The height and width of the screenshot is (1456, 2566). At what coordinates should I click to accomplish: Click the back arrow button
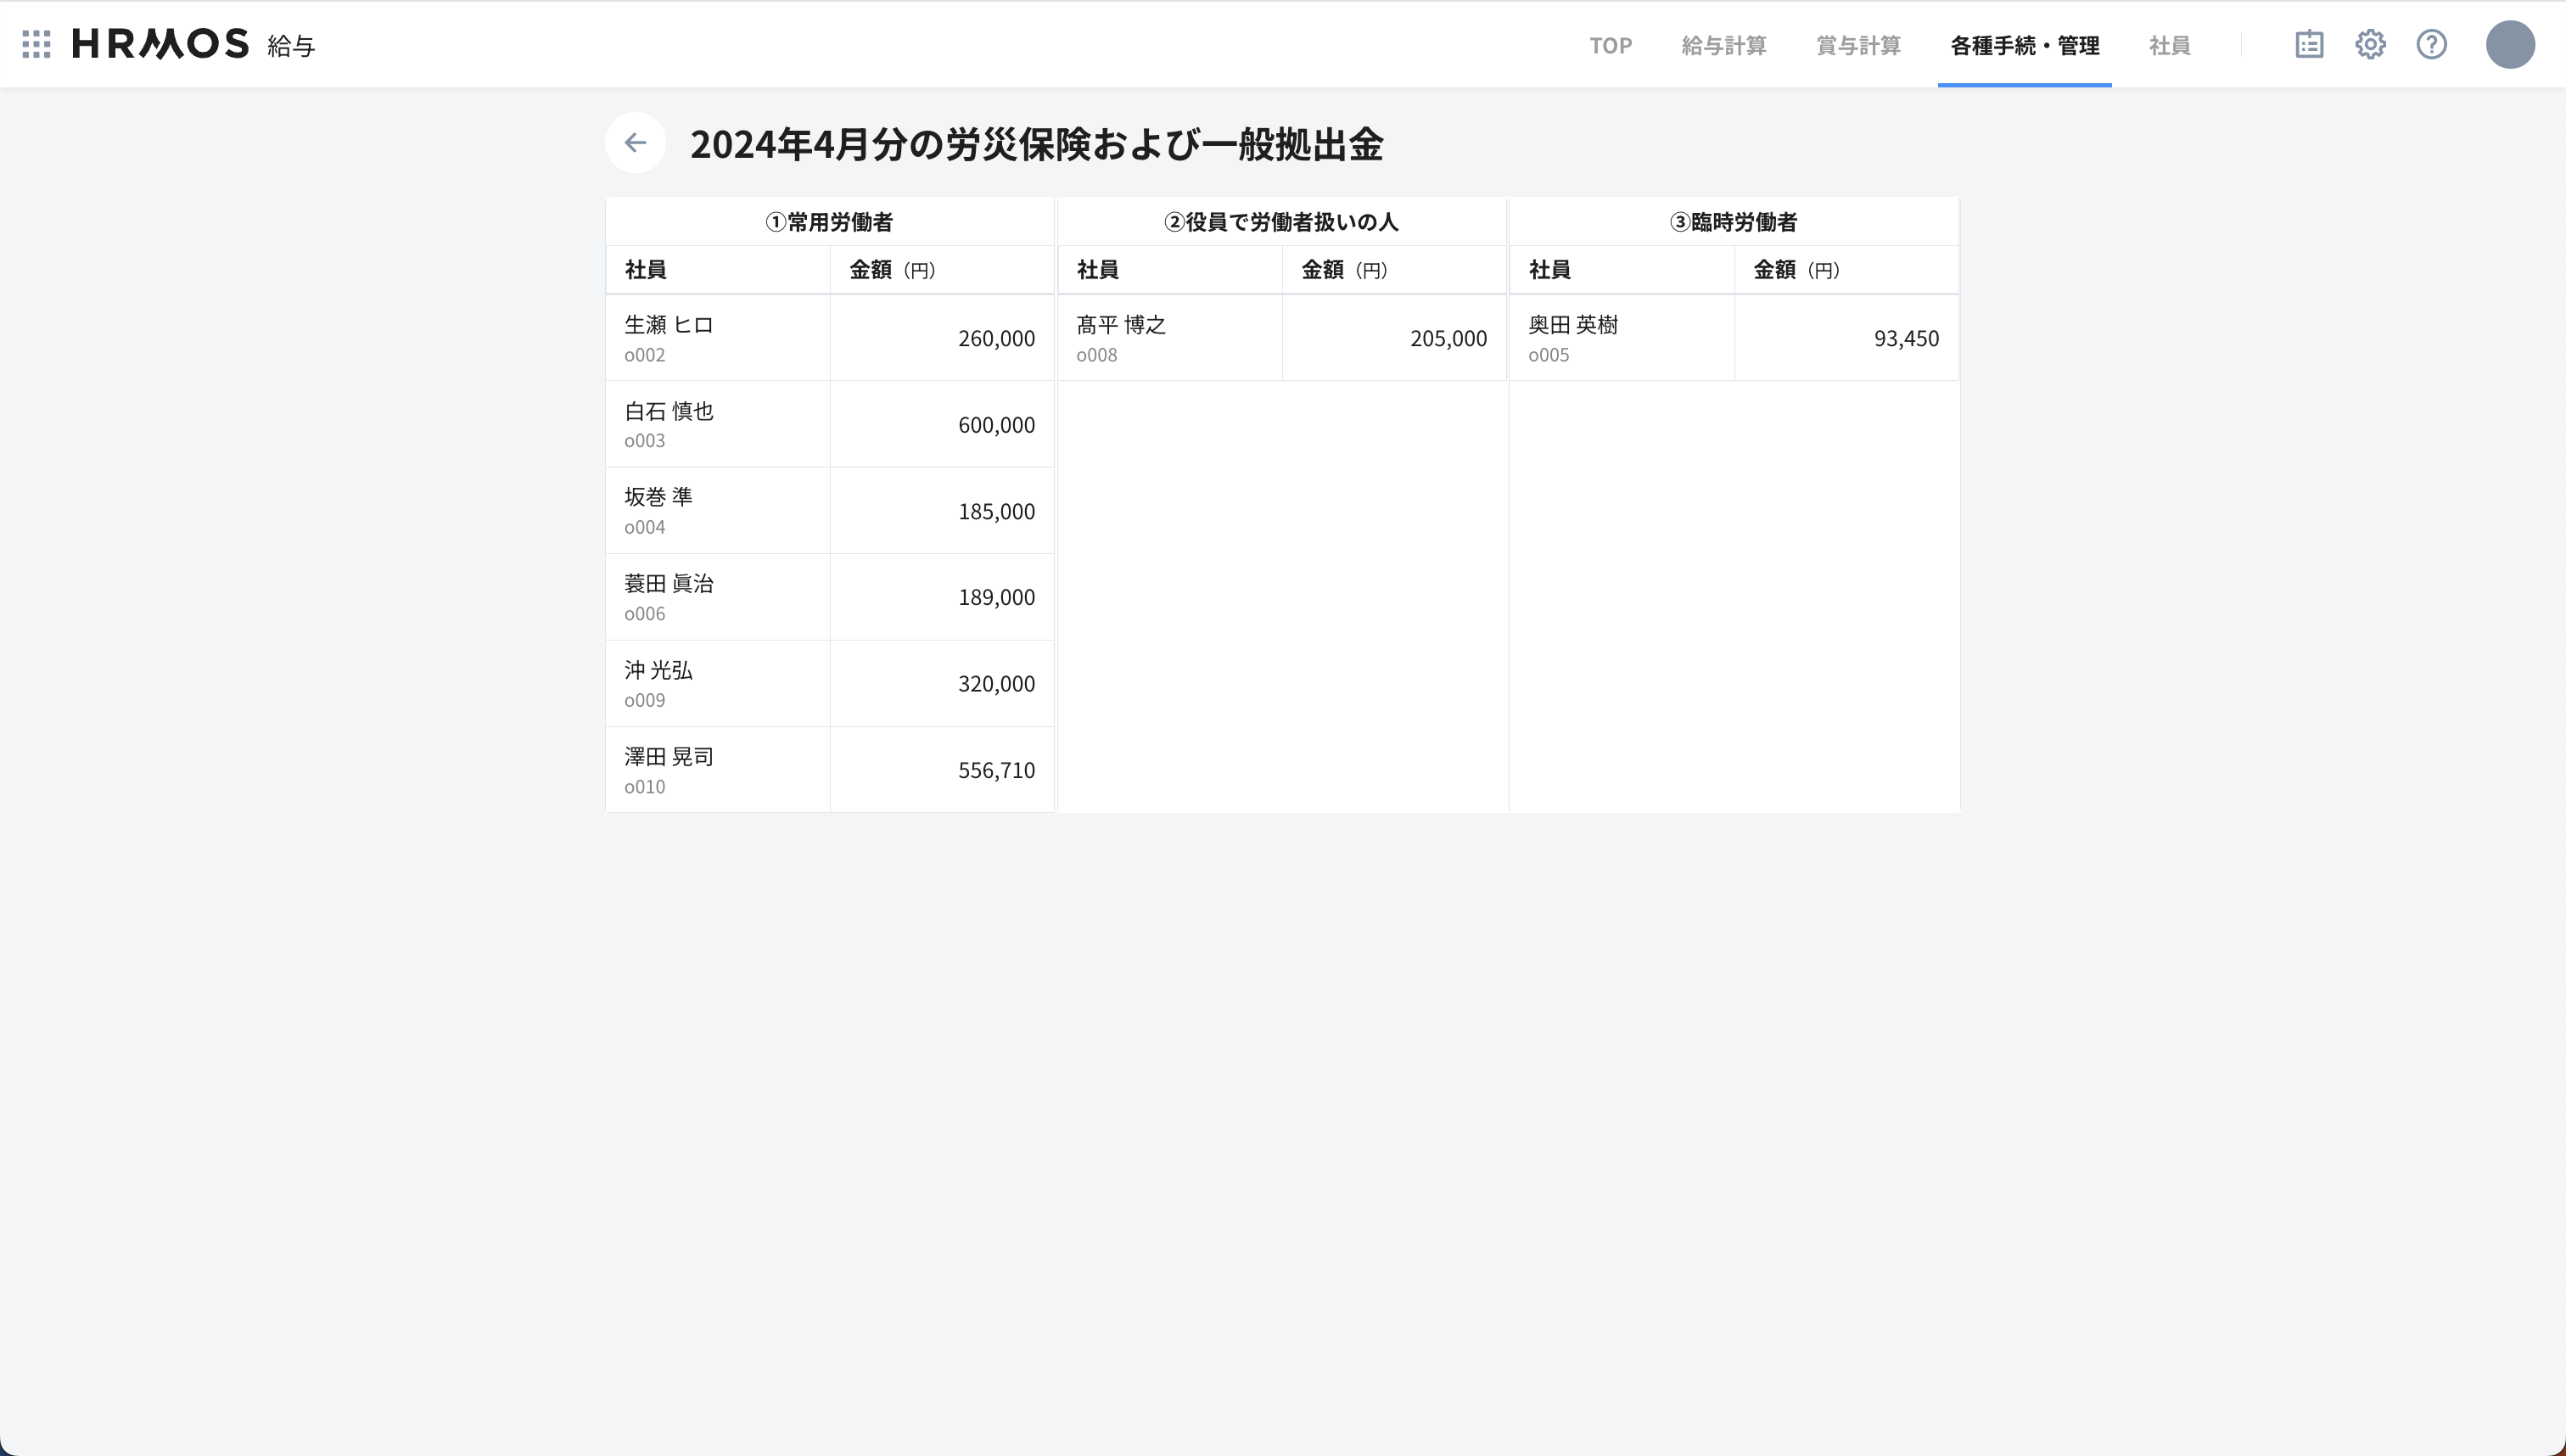tap(635, 143)
